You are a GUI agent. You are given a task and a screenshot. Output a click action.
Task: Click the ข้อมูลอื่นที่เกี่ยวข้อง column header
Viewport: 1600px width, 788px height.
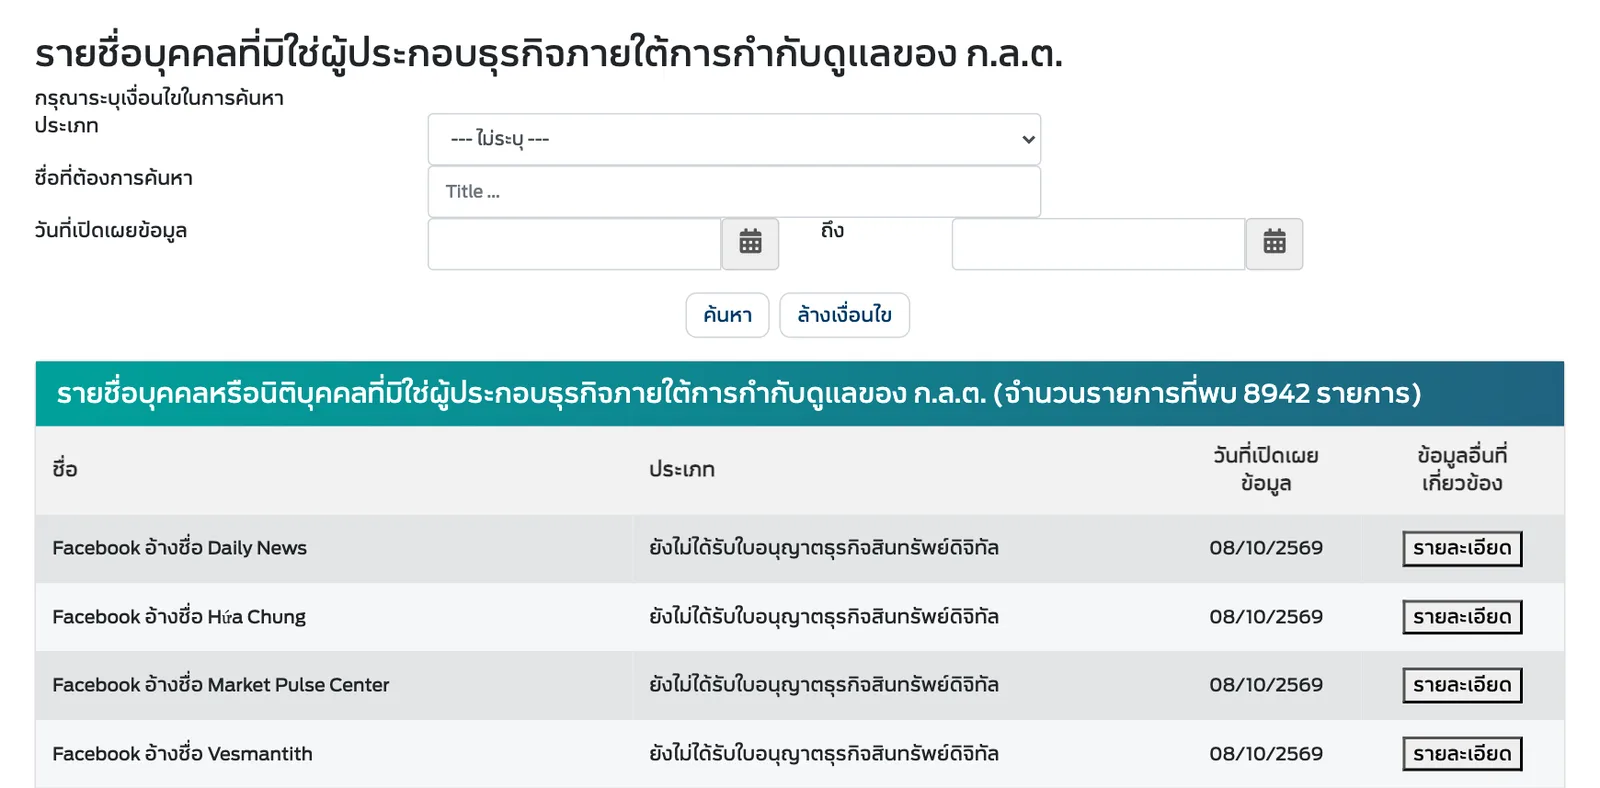pyautogui.click(x=1462, y=469)
